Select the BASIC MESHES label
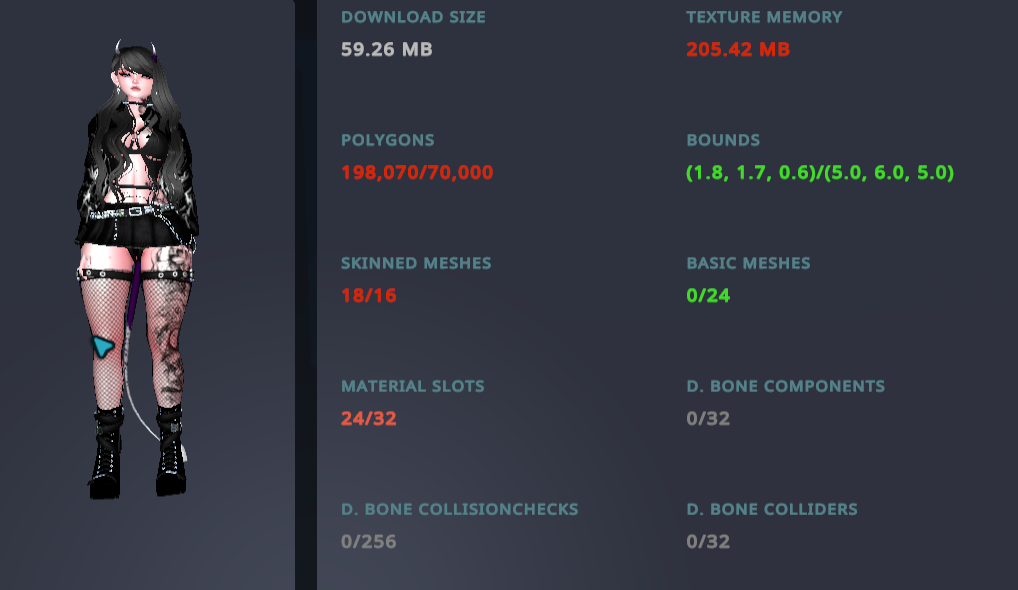1018x590 pixels. pyautogui.click(x=748, y=264)
